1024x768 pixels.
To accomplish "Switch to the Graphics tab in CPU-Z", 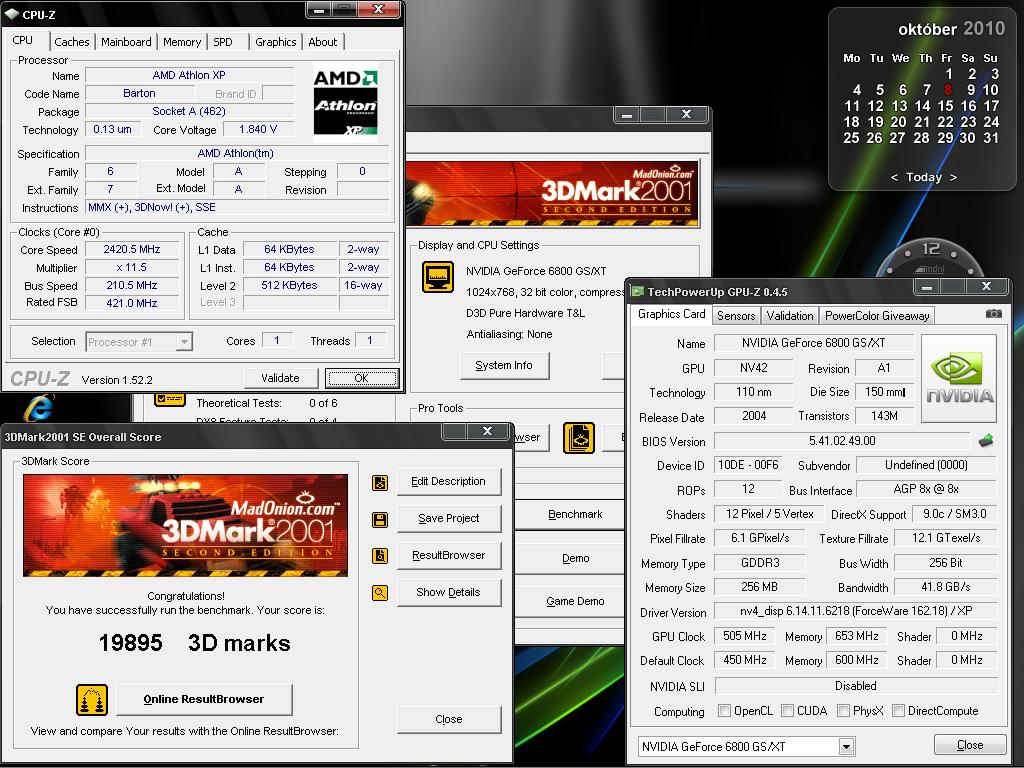I will coord(276,42).
